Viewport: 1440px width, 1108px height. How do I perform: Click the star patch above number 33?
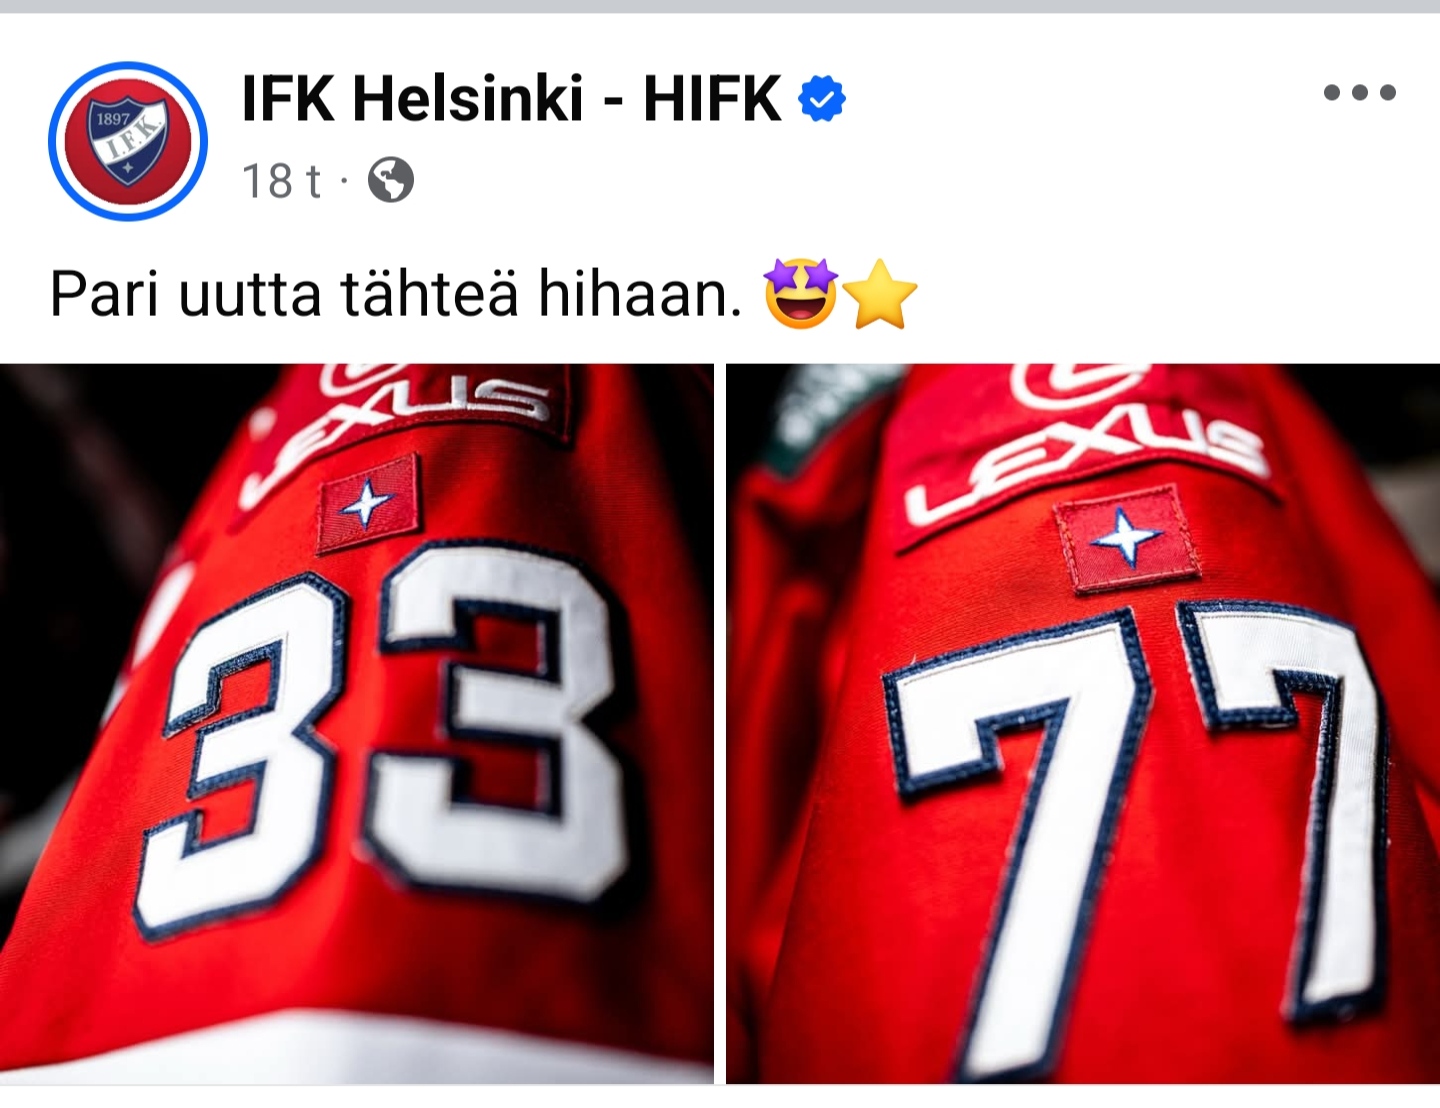pos(368,504)
